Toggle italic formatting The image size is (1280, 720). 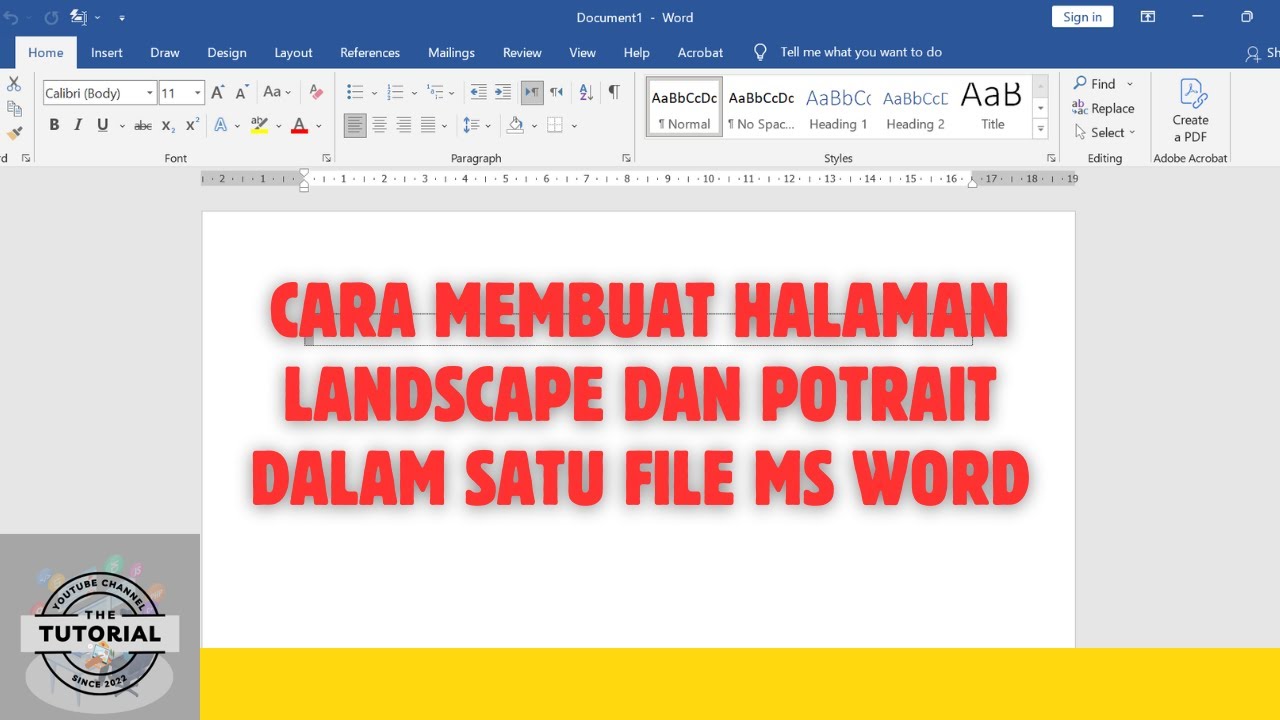[78, 125]
